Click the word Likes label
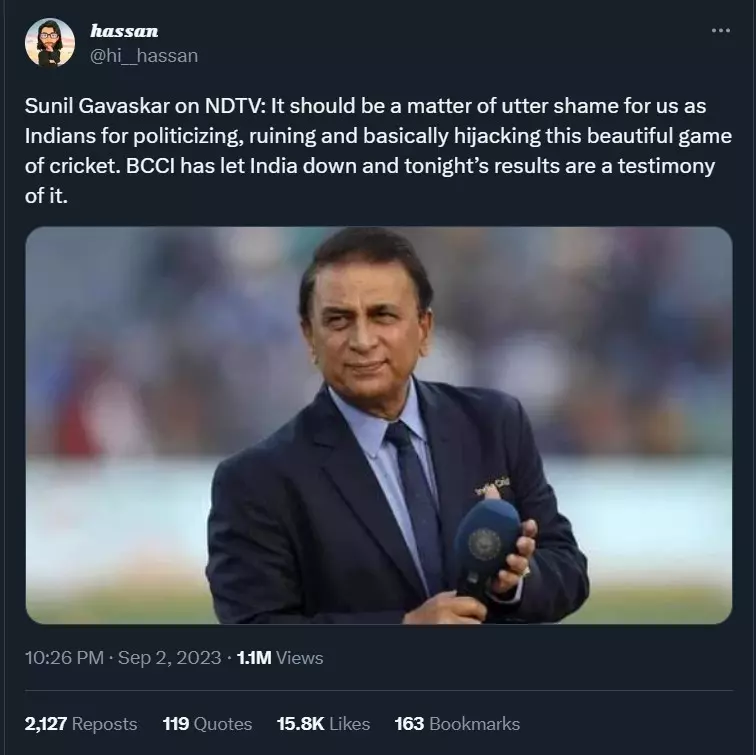This screenshot has width=756, height=755. 350,724
